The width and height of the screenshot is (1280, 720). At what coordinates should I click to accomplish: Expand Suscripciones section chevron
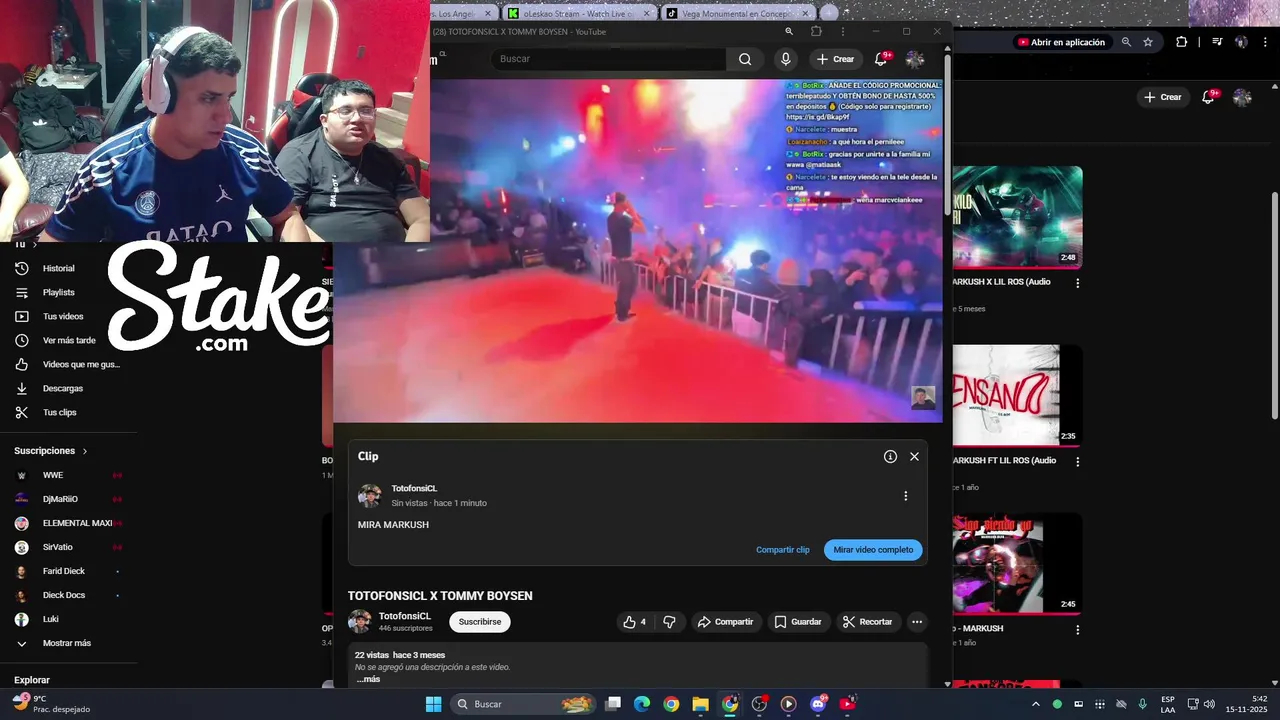click(85, 452)
